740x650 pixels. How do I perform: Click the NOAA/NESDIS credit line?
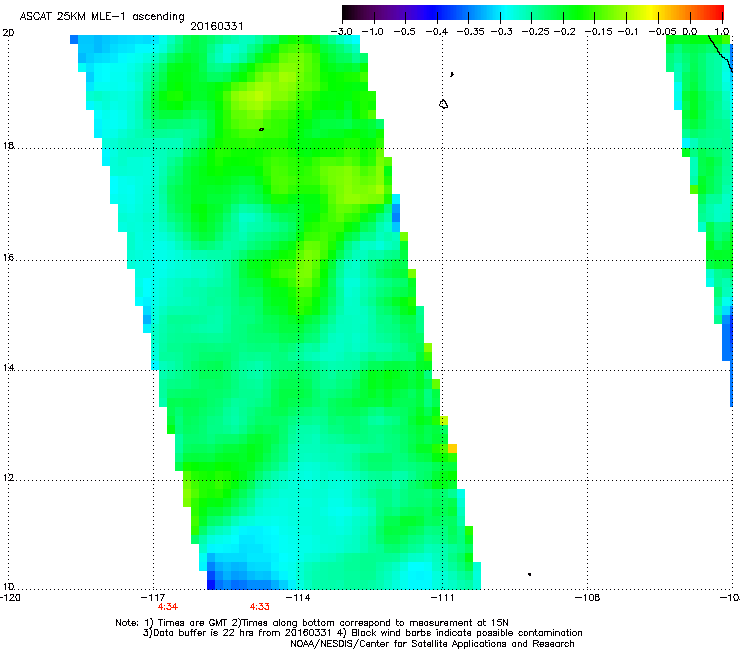click(432, 643)
